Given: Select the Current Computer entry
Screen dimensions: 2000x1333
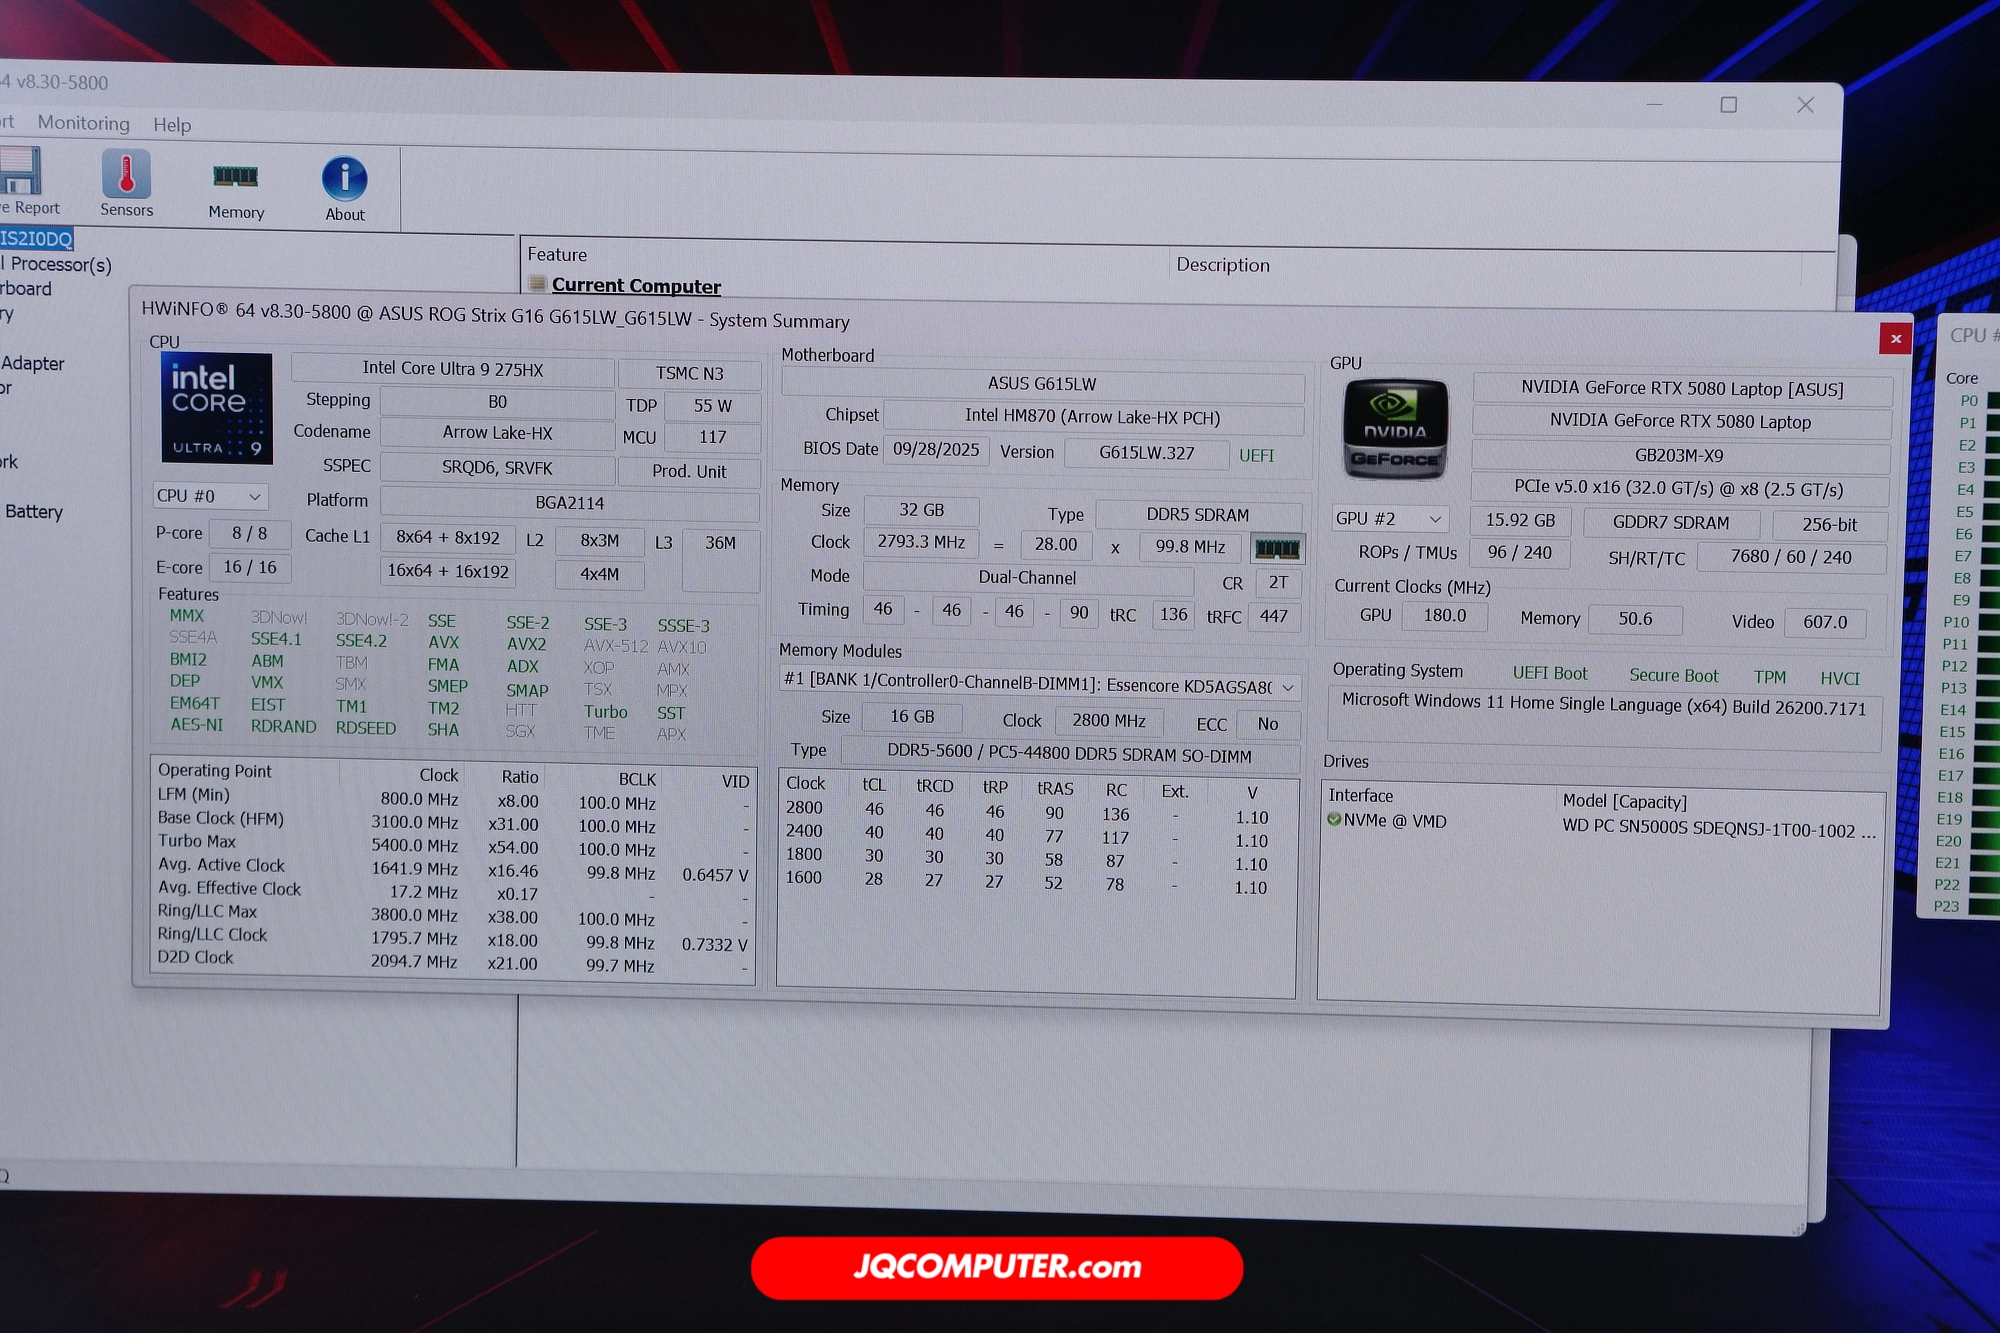Looking at the screenshot, I should tap(634, 285).
